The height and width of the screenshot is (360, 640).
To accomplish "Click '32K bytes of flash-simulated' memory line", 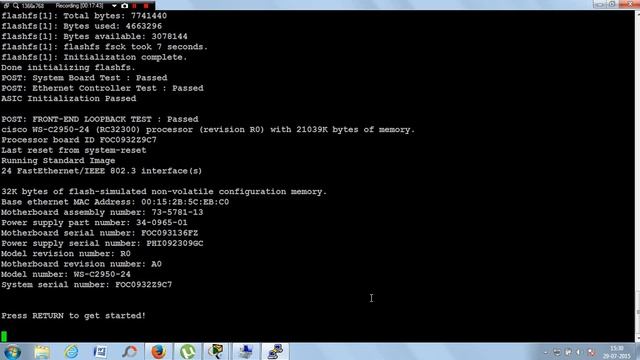I will (x=164, y=191).
